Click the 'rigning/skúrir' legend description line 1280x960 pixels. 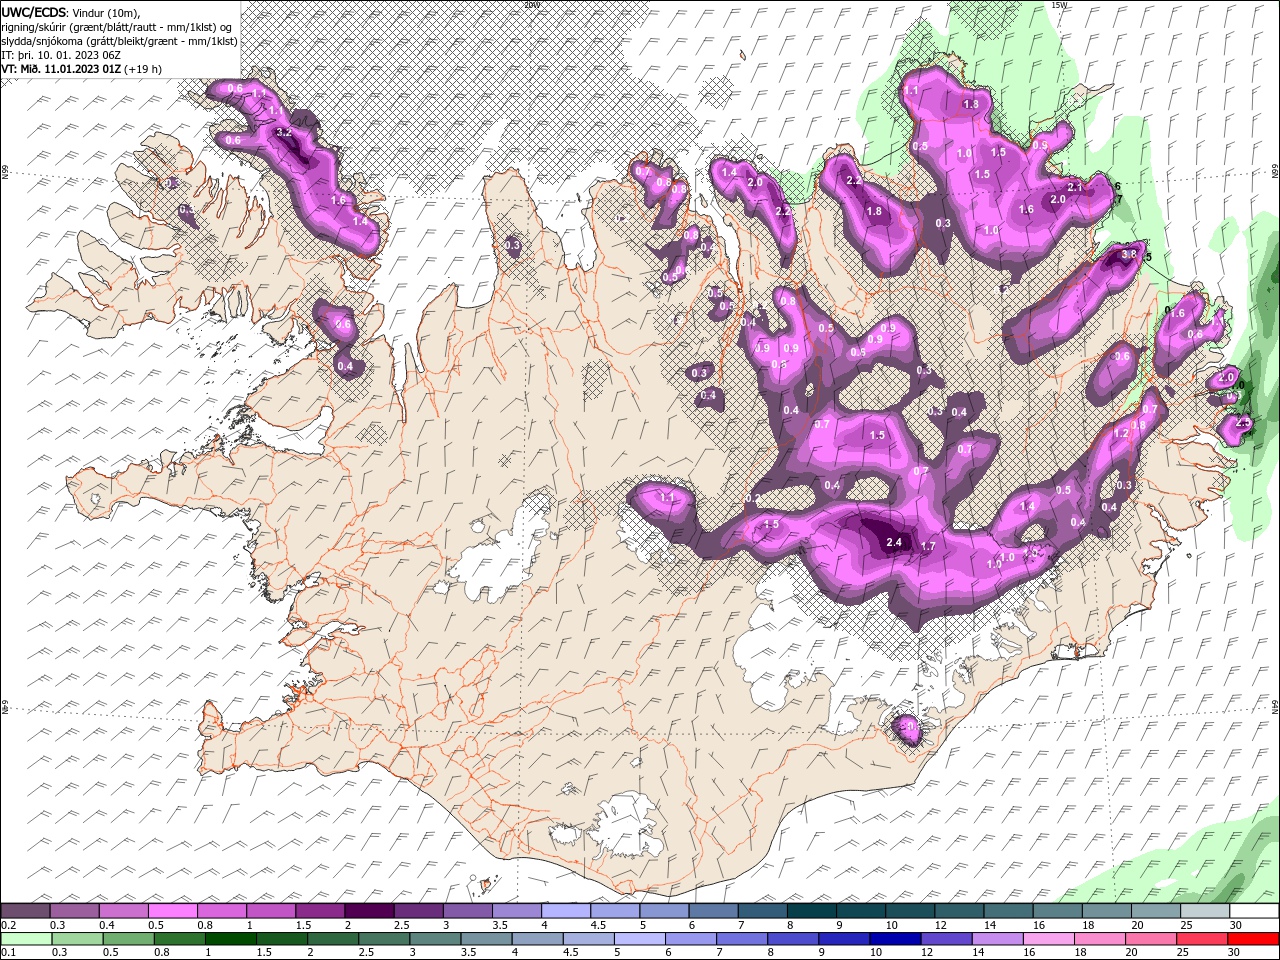[x=117, y=27]
